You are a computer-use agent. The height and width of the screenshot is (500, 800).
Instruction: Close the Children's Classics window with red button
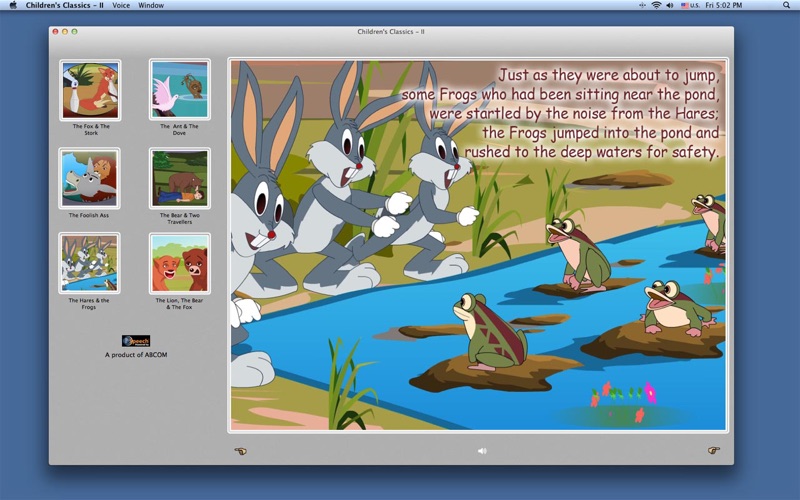pos(56,32)
